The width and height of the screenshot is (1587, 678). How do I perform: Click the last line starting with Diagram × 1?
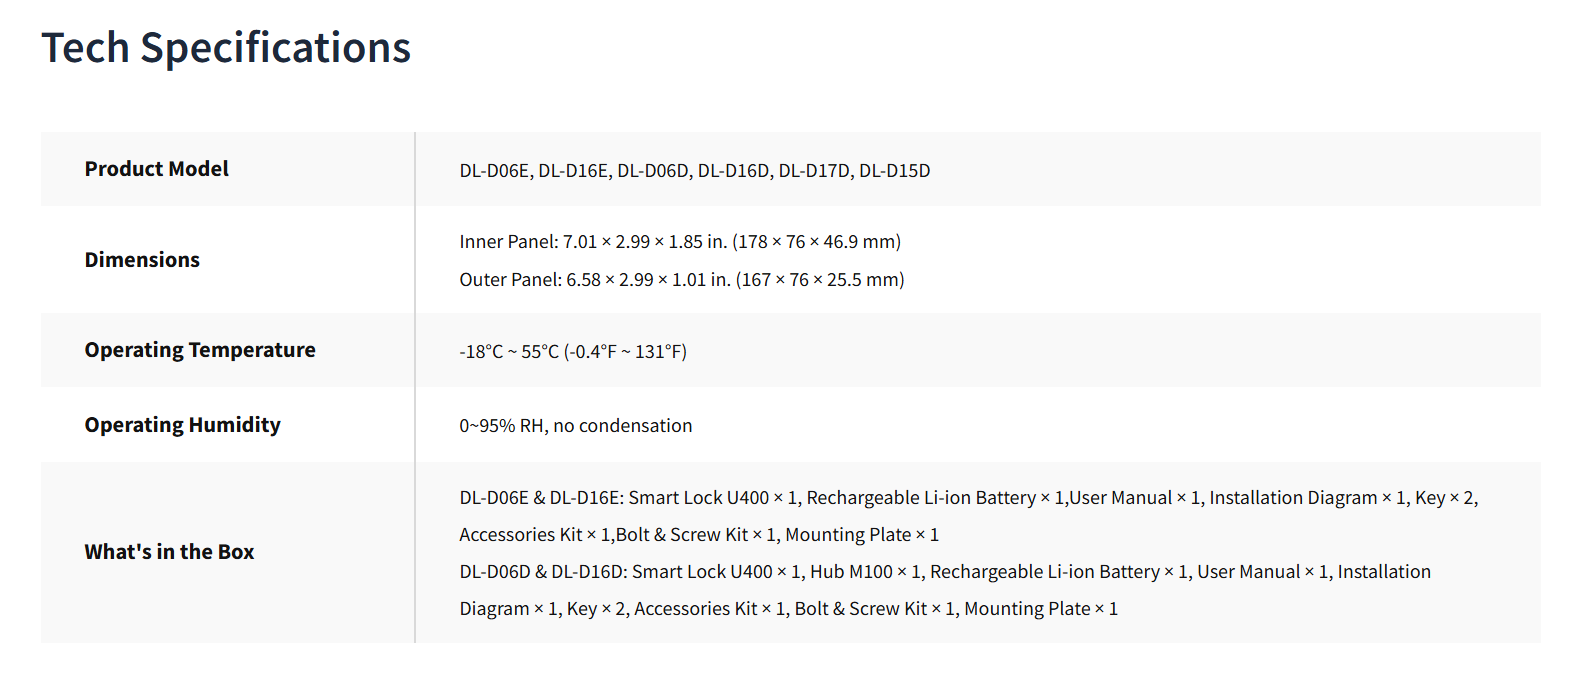click(788, 609)
